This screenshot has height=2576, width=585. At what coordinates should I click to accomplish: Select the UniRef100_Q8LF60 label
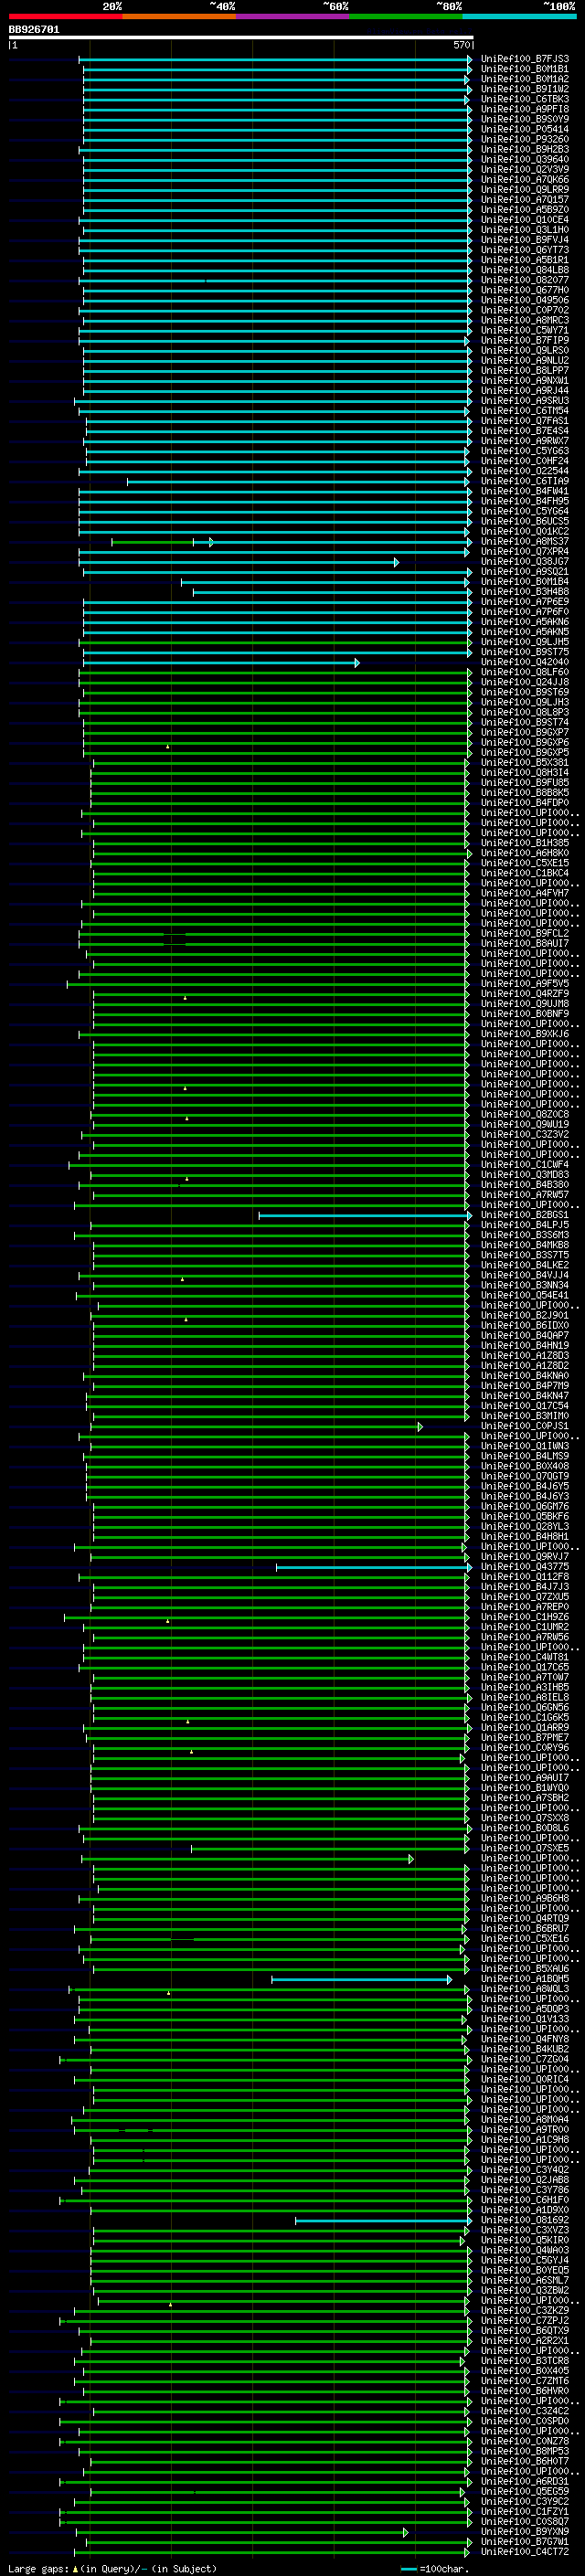click(525, 673)
